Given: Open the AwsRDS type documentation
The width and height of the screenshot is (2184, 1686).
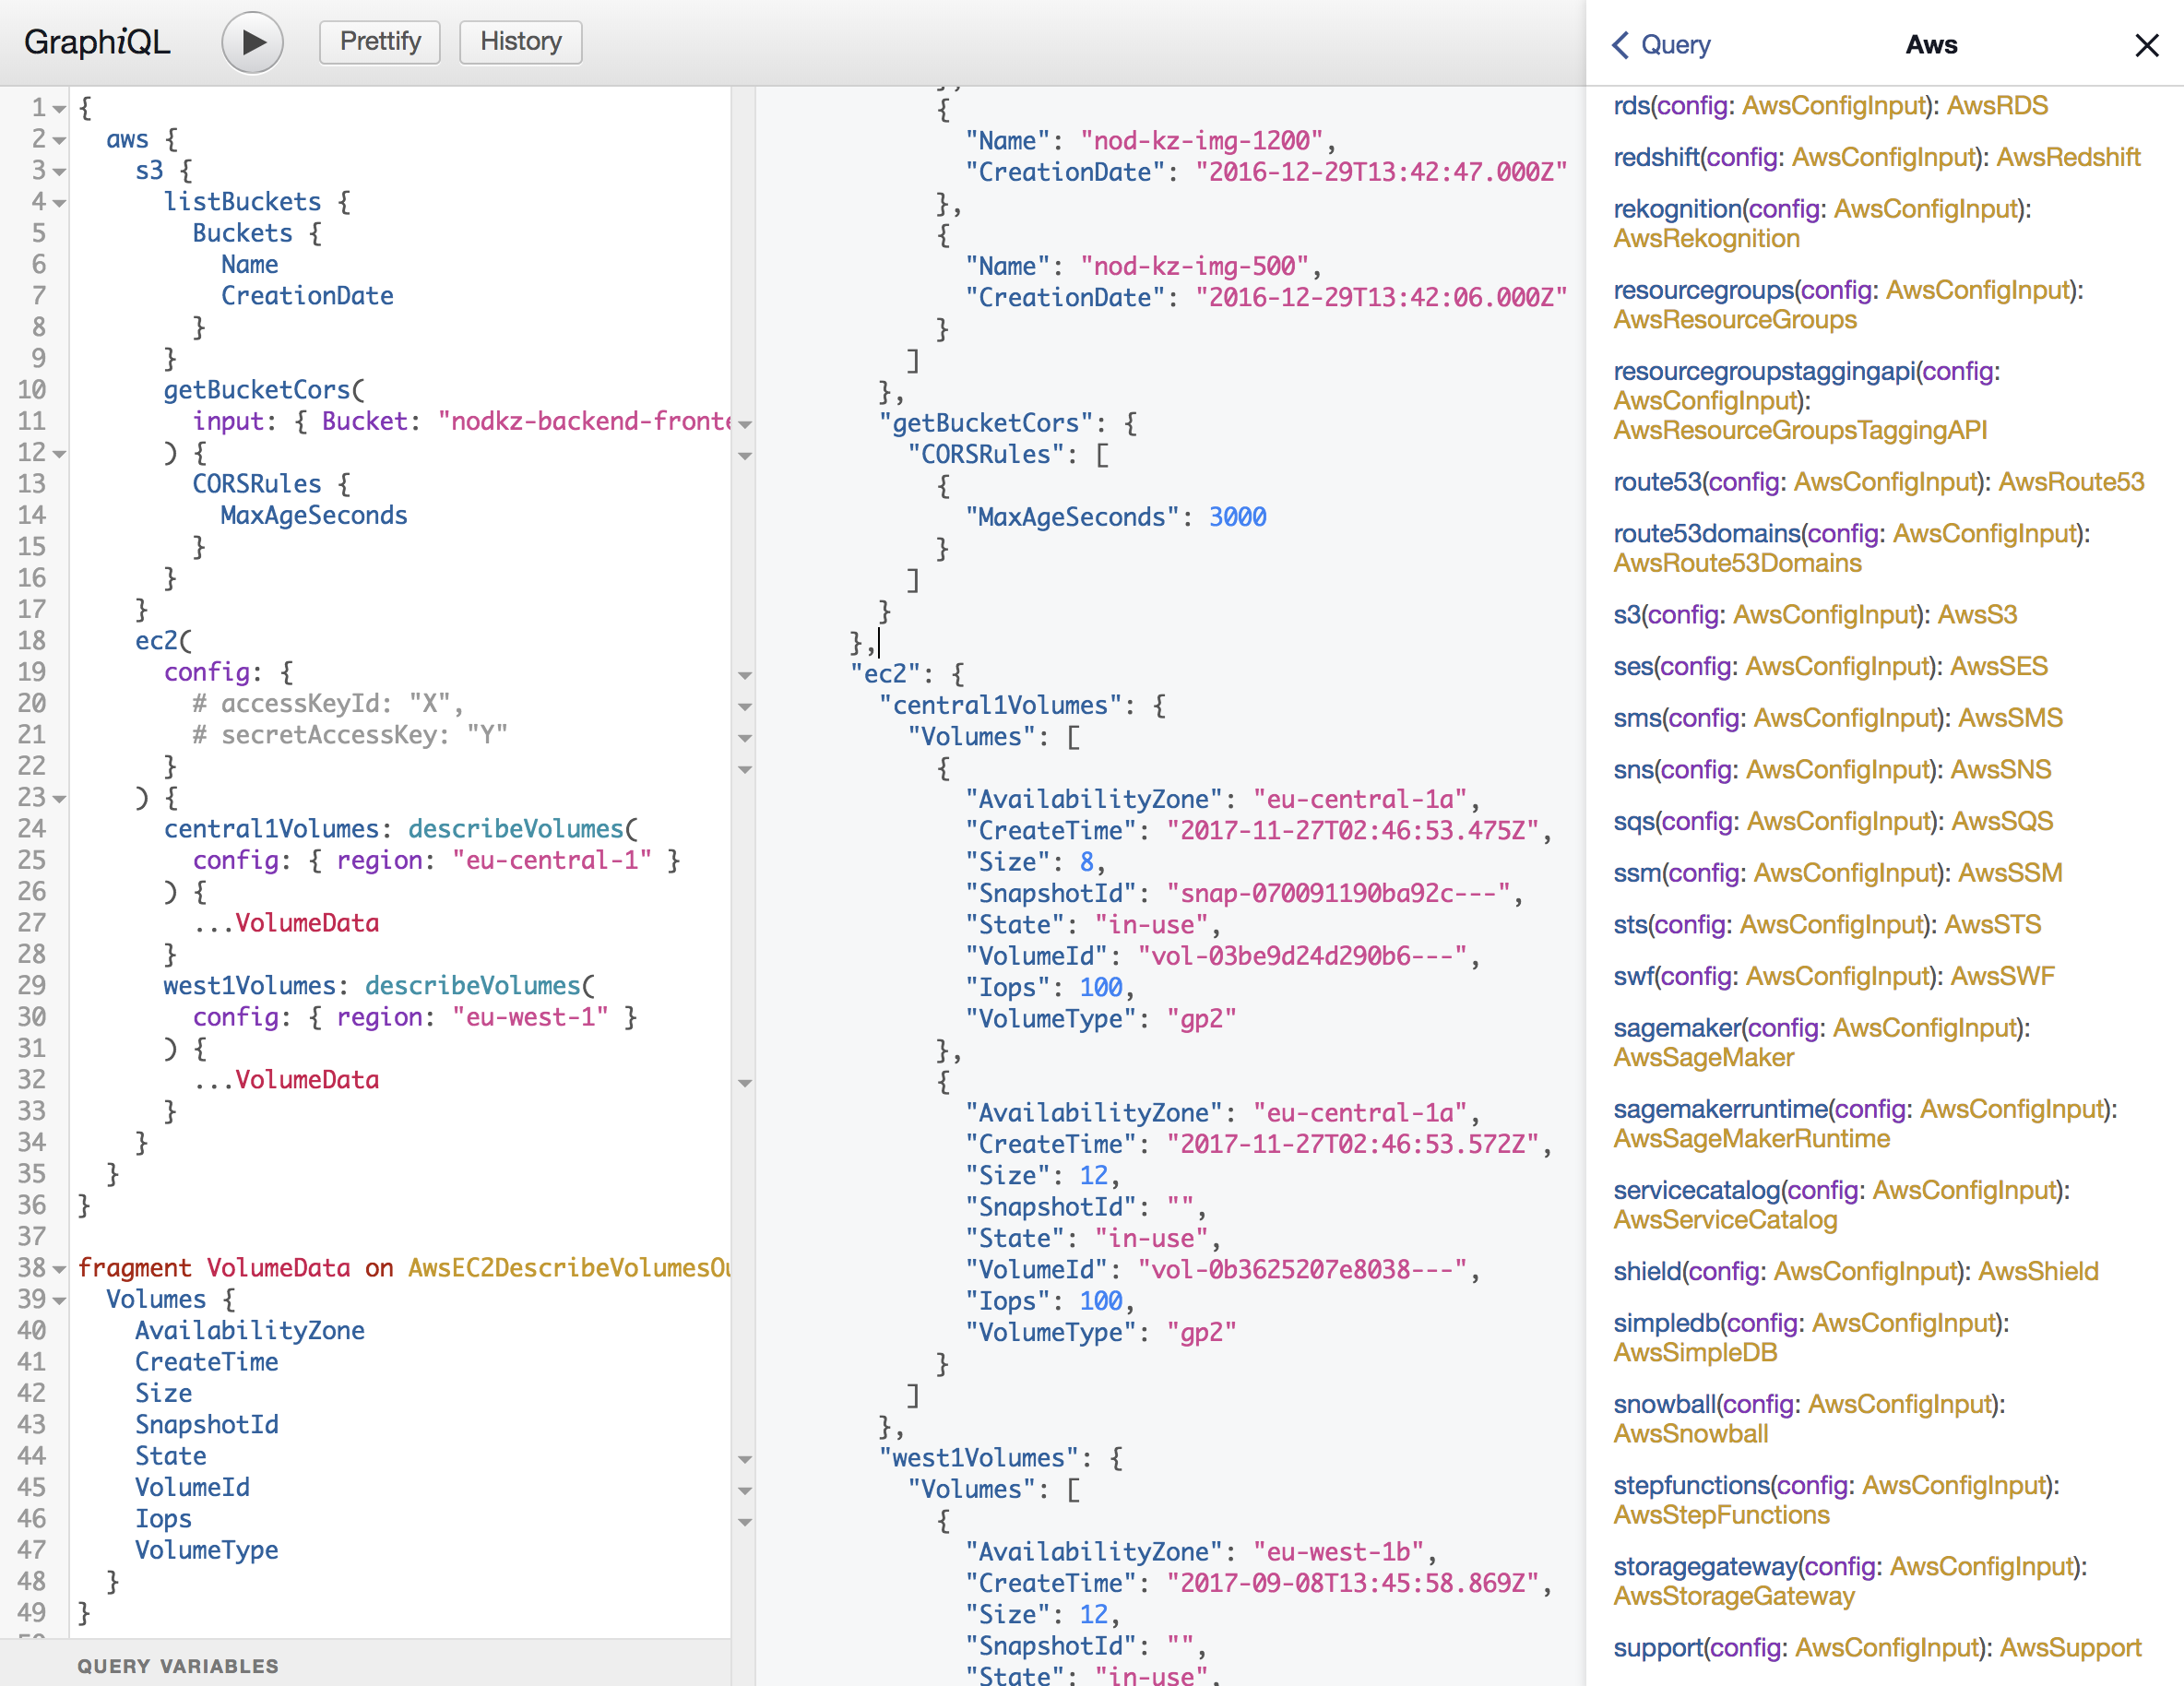Looking at the screenshot, I should [x=1997, y=106].
